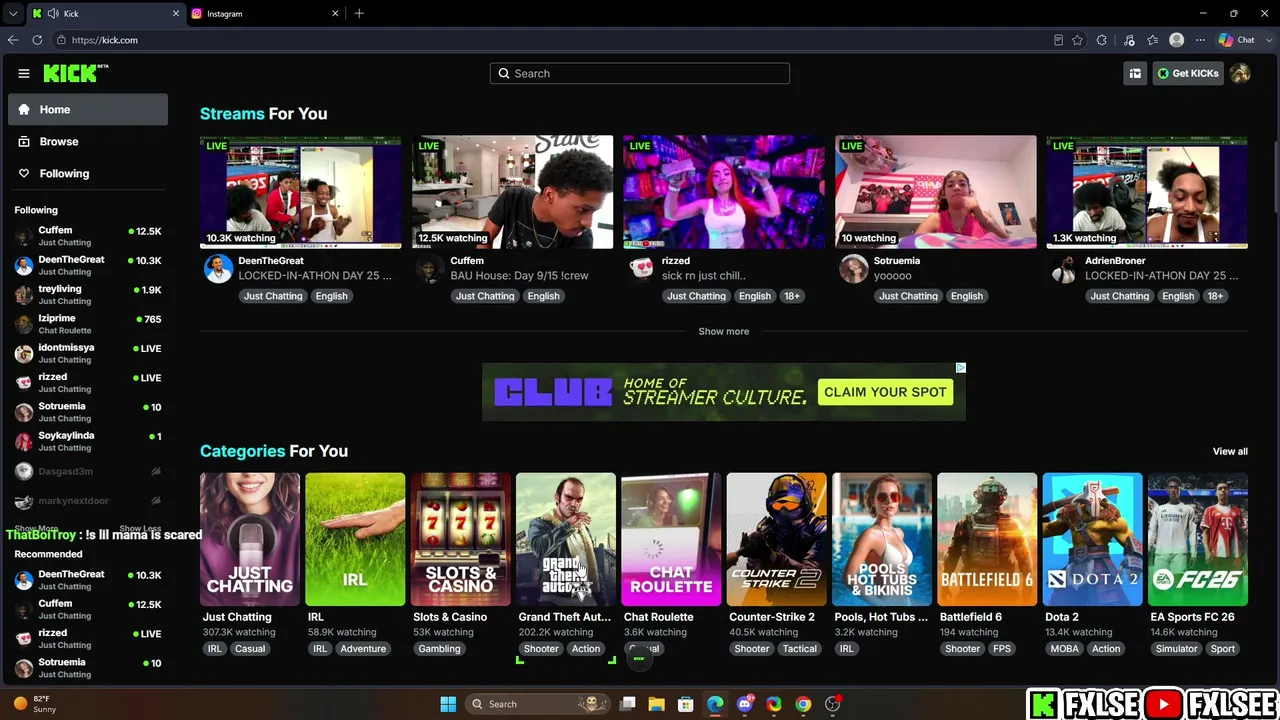The height and width of the screenshot is (720, 1280).
Task: Open the Kick hamburger sidebar menu
Action: point(24,73)
